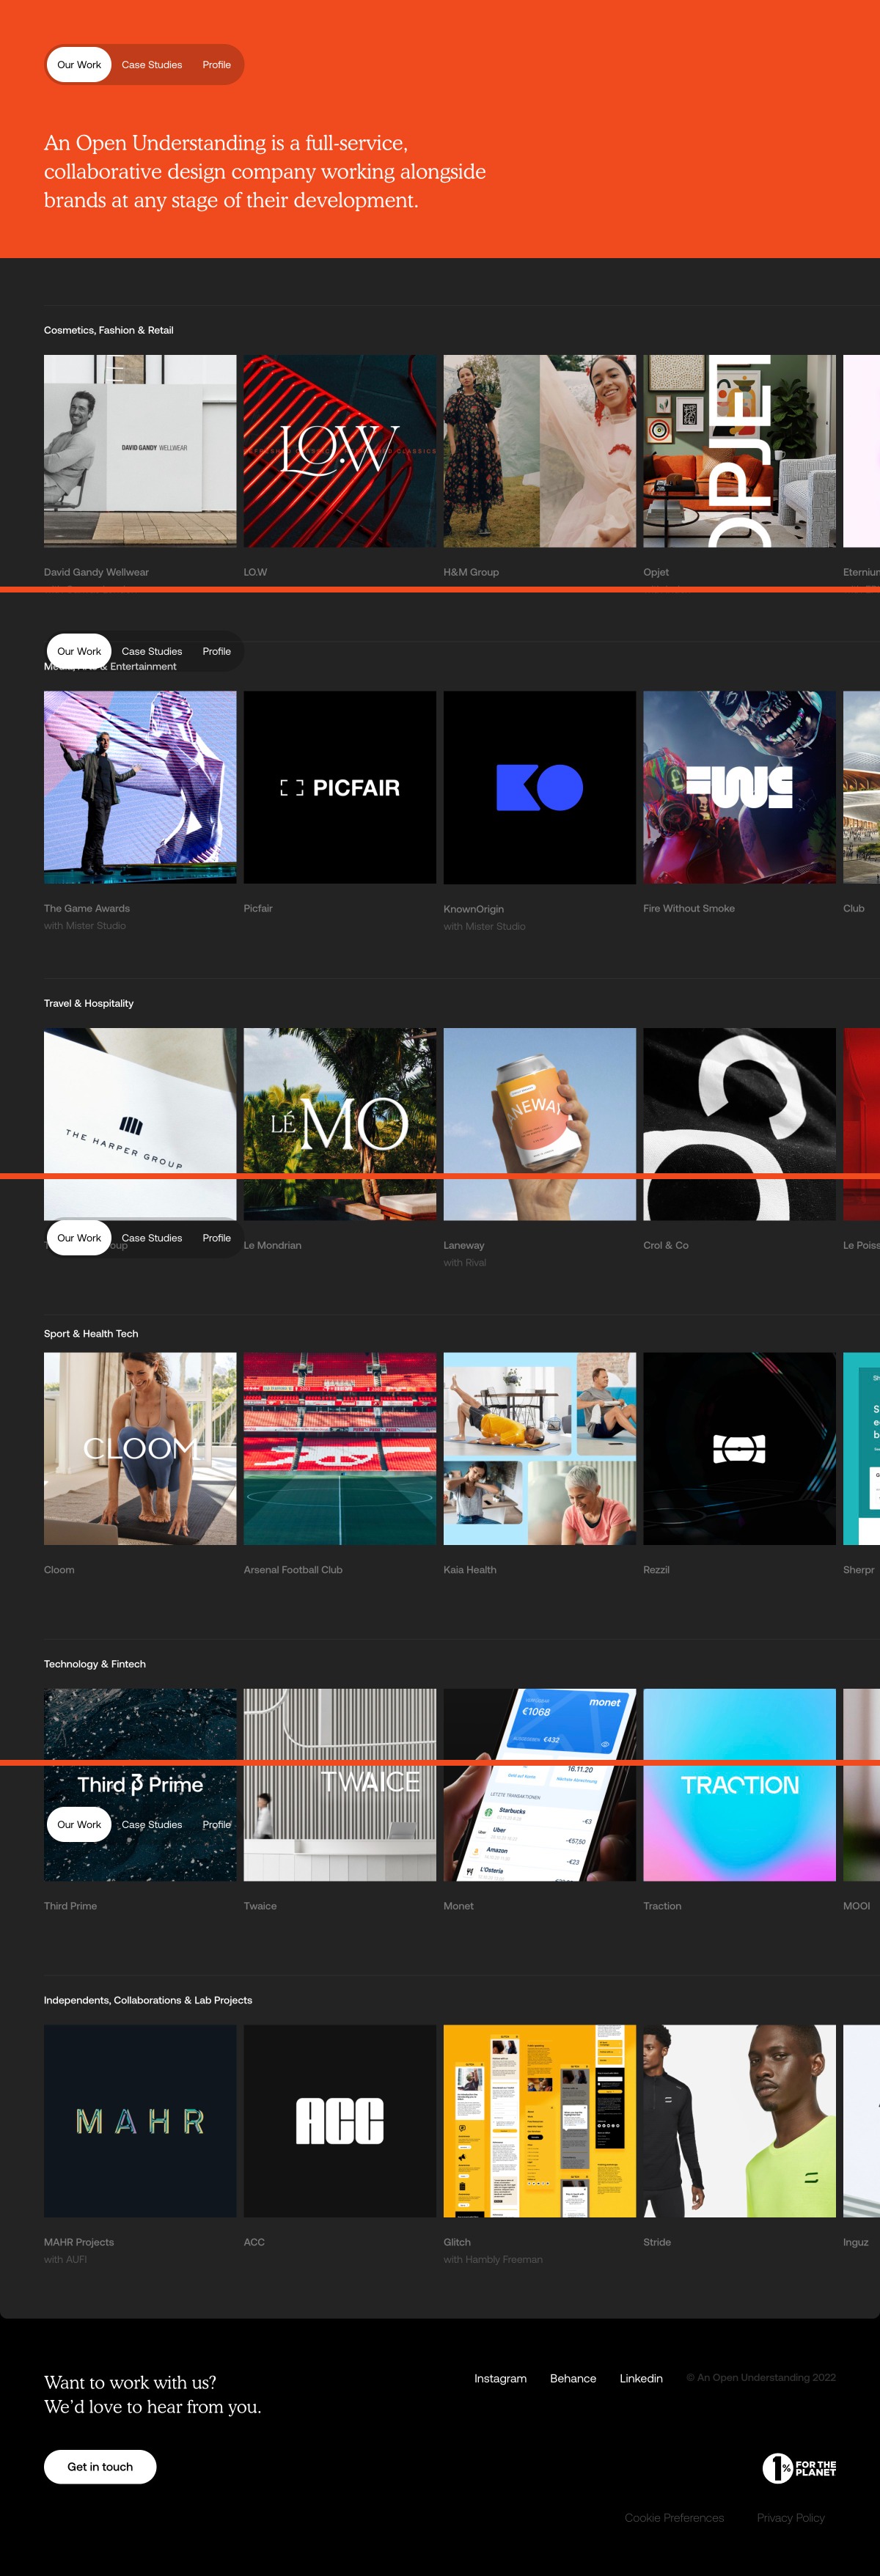880x2576 pixels.
Task: Click the Get in touch button
Action: pos(100,2467)
